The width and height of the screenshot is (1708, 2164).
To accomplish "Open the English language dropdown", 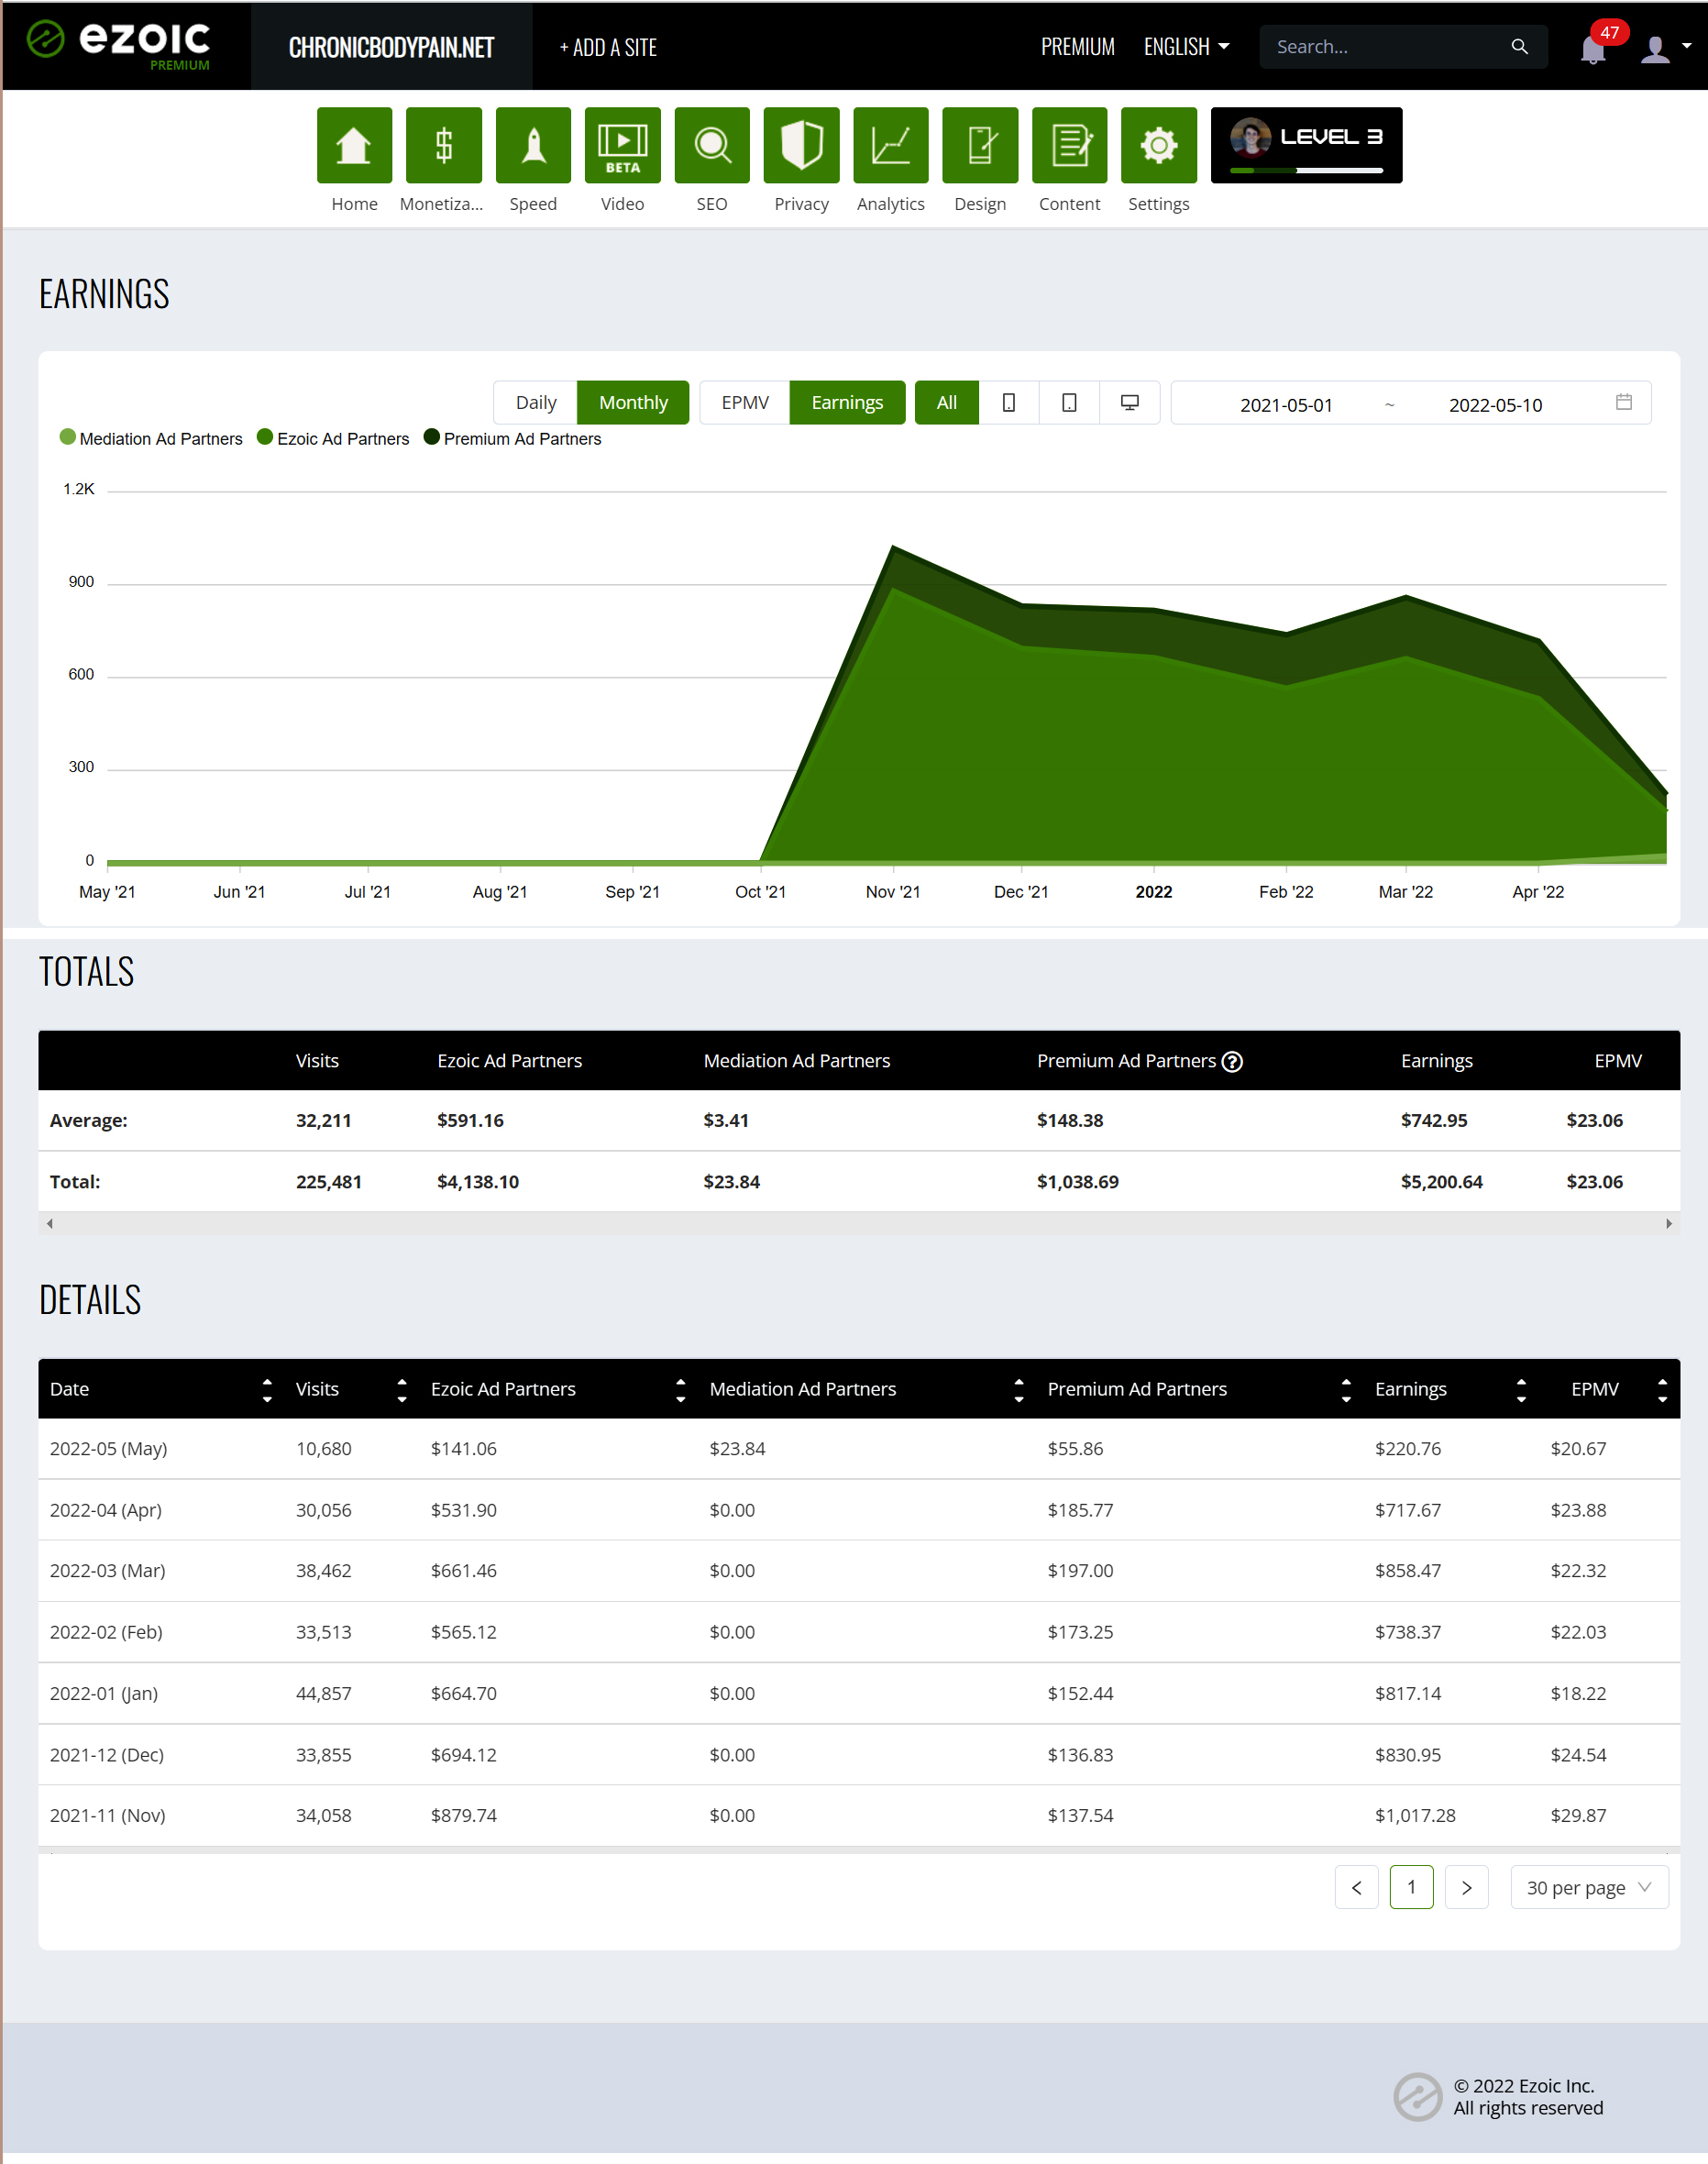I will tap(1186, 47).
